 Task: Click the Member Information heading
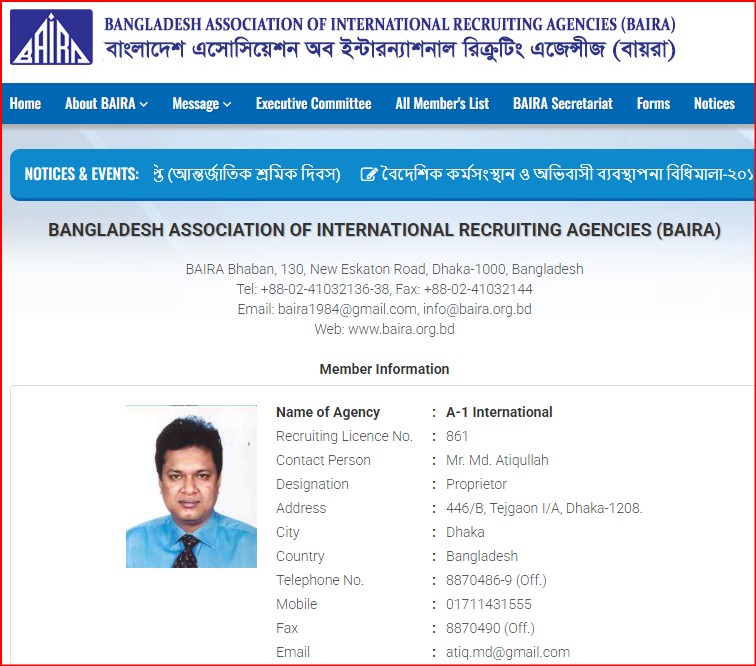coord(384,369)
